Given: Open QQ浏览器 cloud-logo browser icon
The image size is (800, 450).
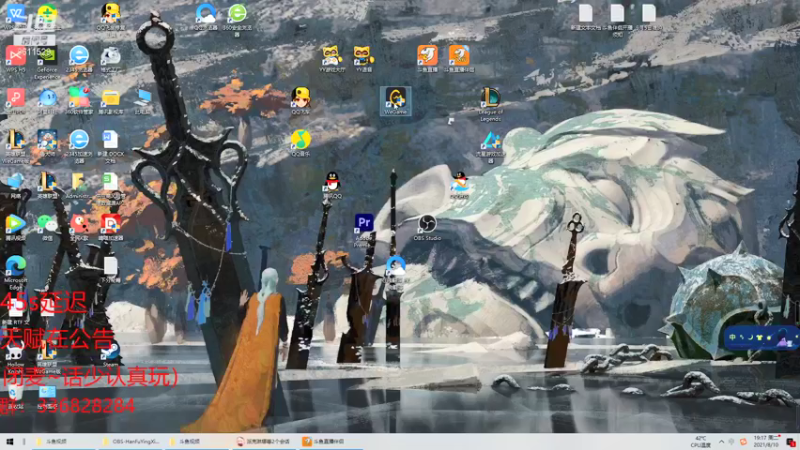Looking at the screenshot, I should coord(206,17).
